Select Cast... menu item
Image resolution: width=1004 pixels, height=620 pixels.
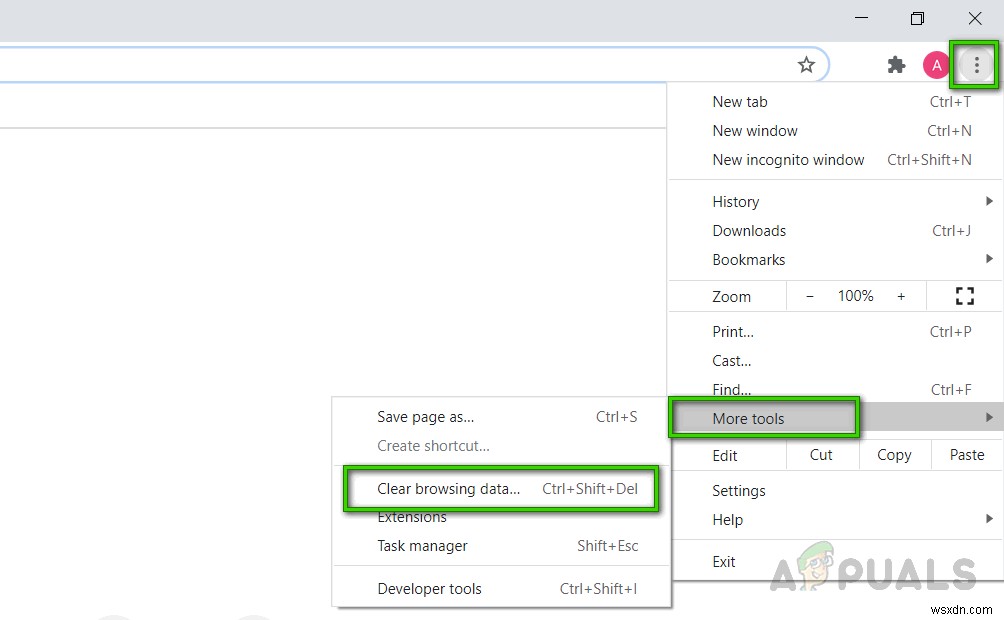coord(836,361)
